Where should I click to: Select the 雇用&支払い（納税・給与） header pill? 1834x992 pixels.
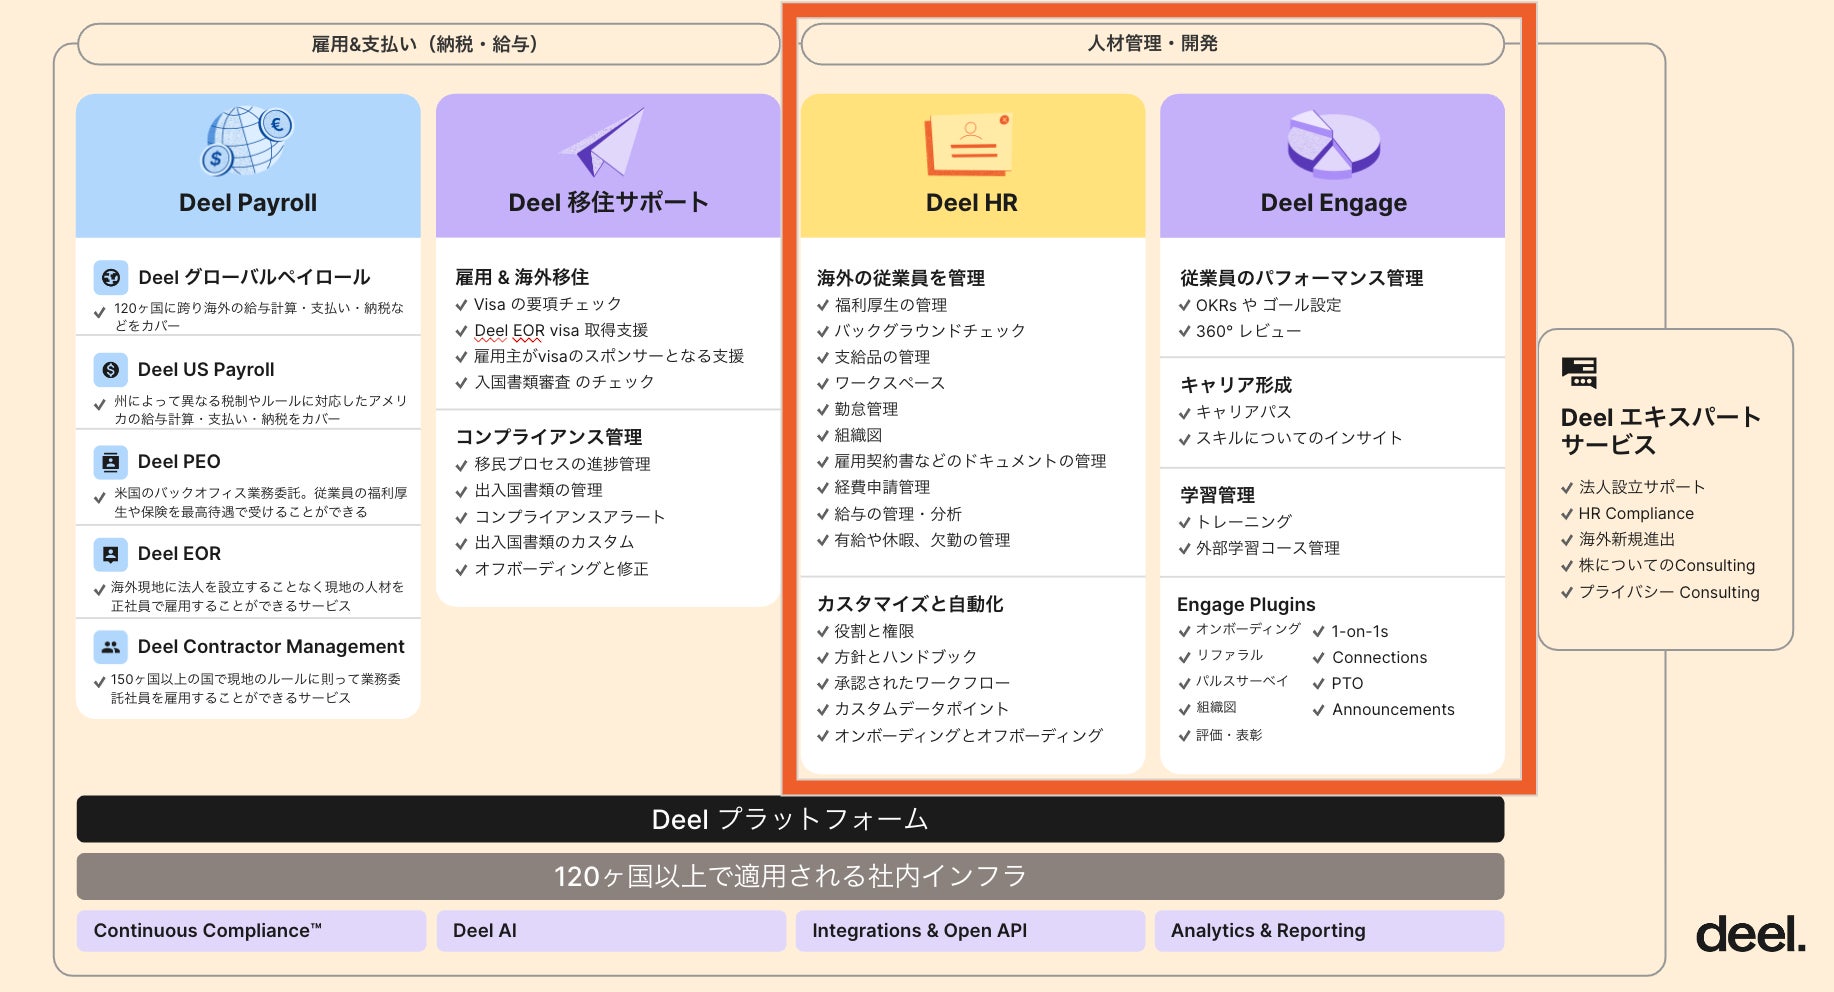pos(428,44)
